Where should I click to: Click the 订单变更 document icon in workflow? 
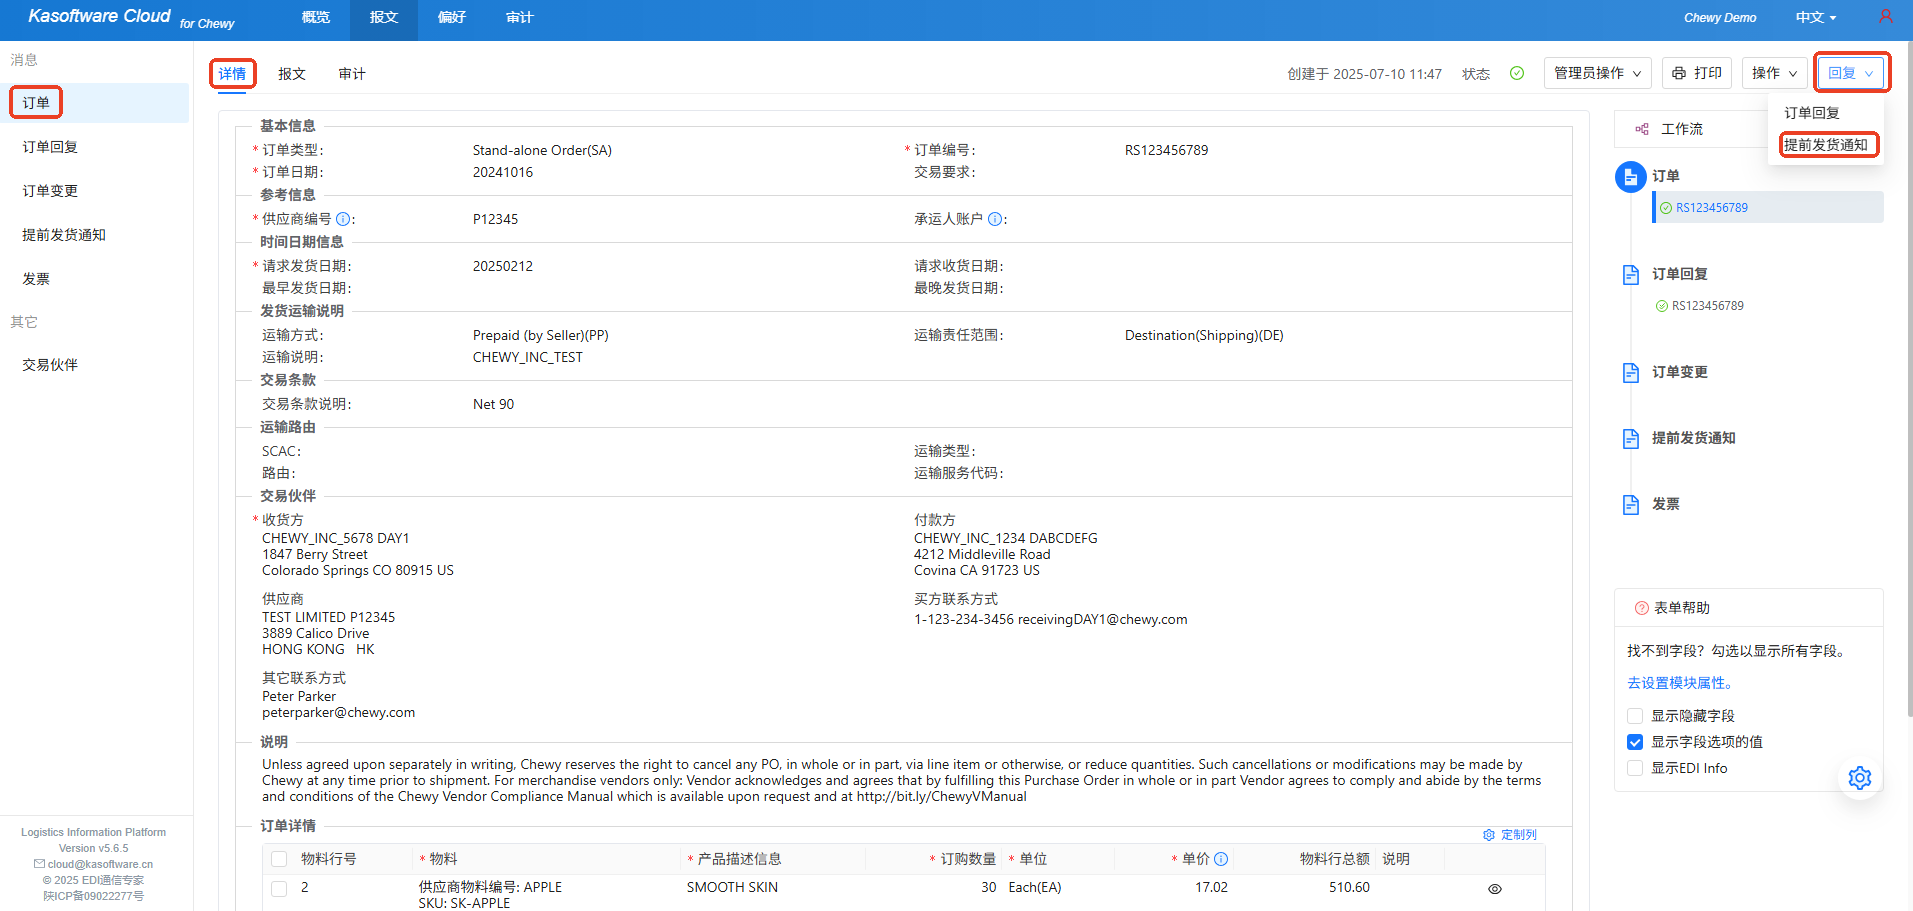(x=1630, y=373)
